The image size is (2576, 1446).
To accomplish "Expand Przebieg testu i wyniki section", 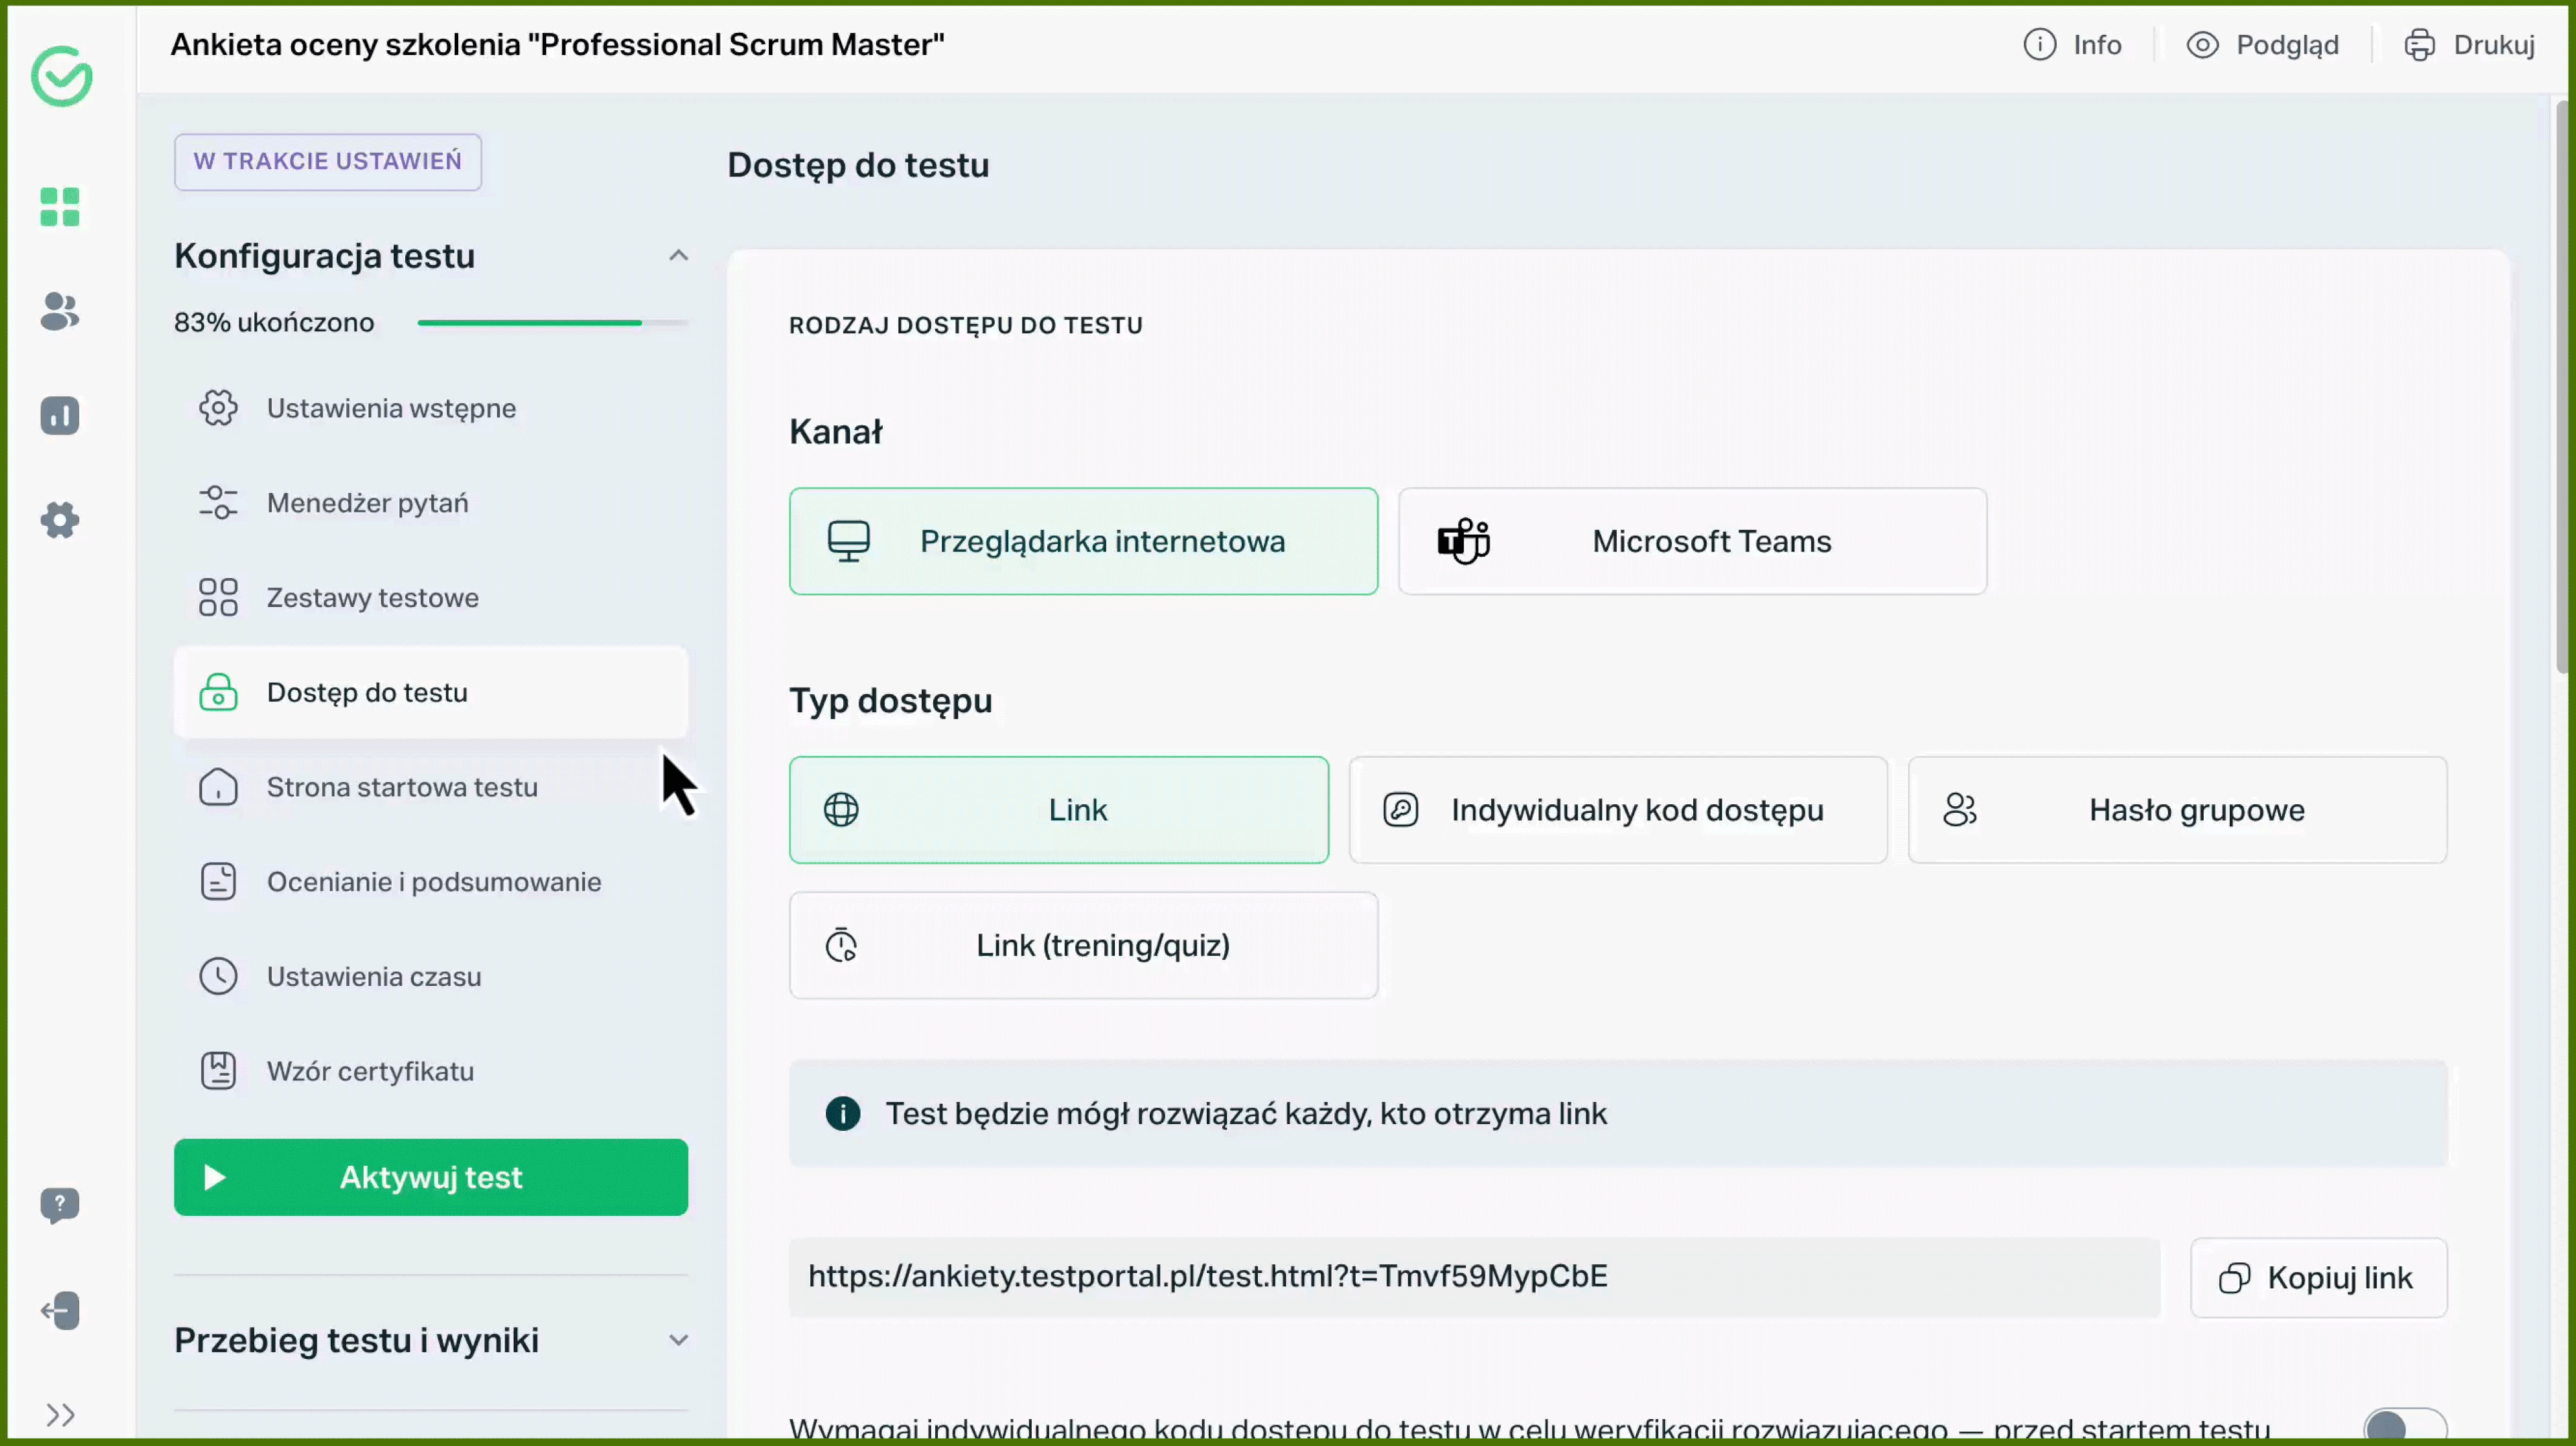I will 678,1340.
